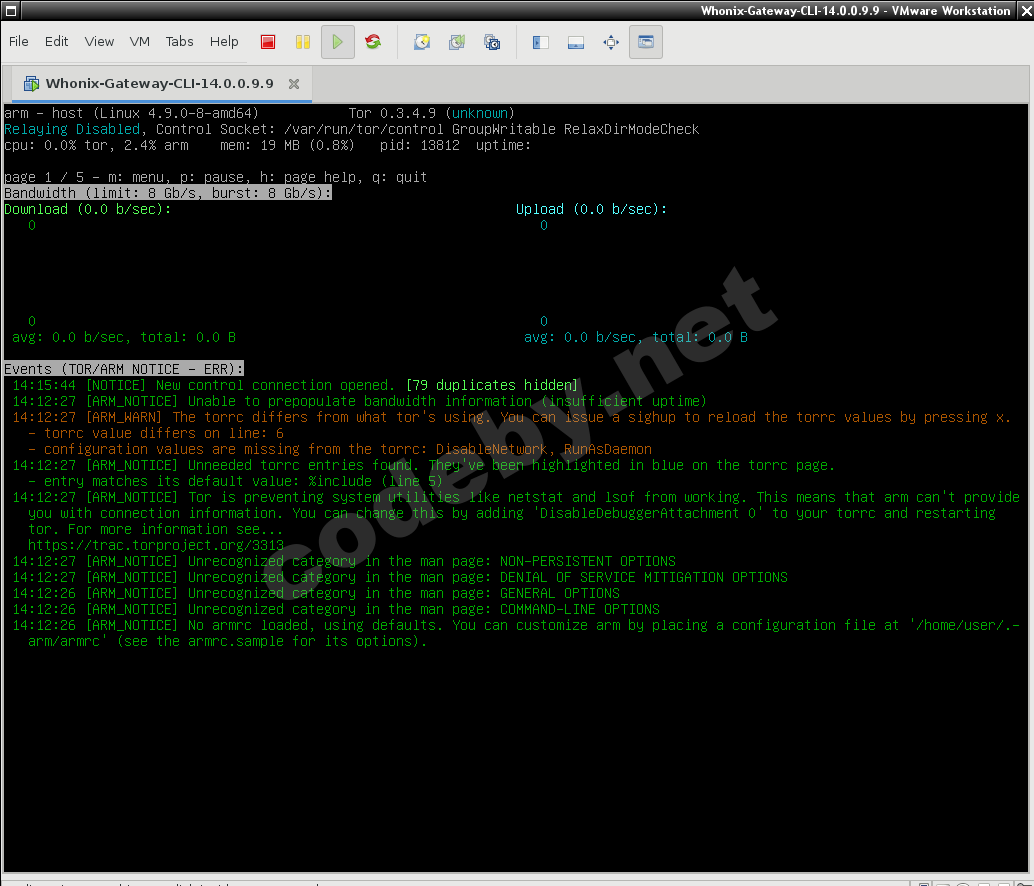Click the window menu icon in title bar

11,11
